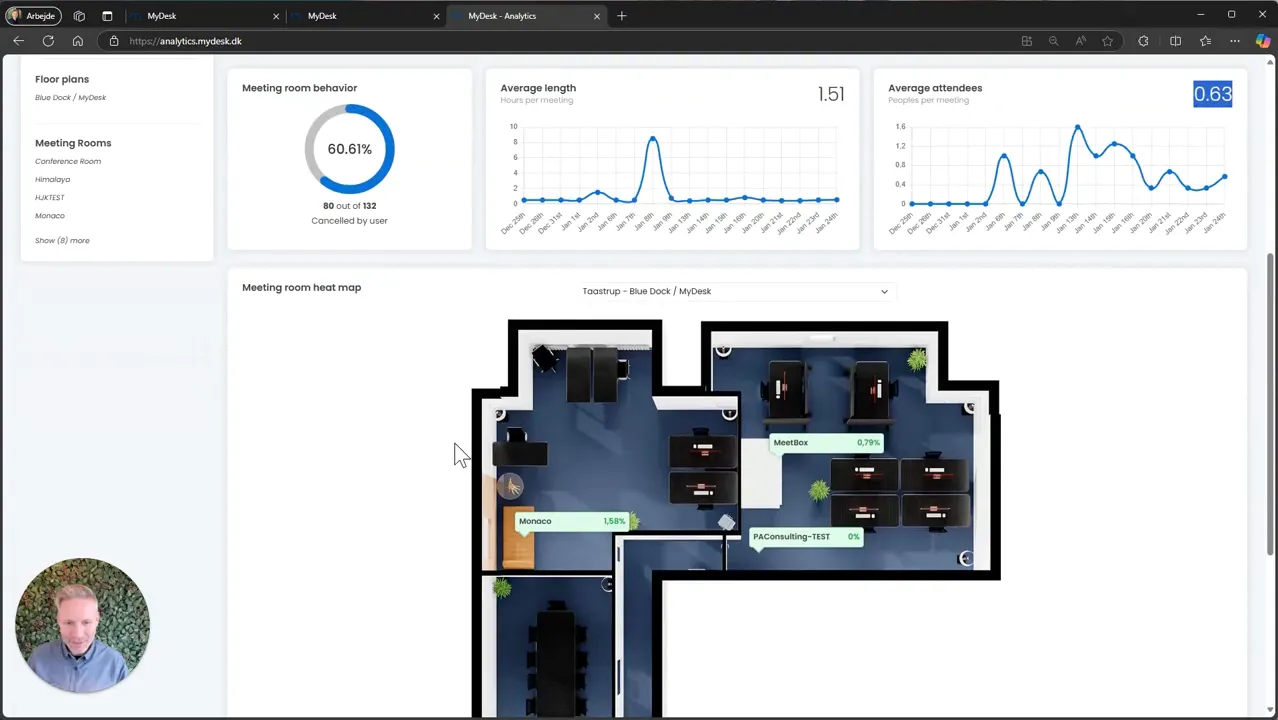The width and height of the screenshot is (1278, 720).
Task: Select Monaco in the Meeting Rooms list
Action: [50, 215]
